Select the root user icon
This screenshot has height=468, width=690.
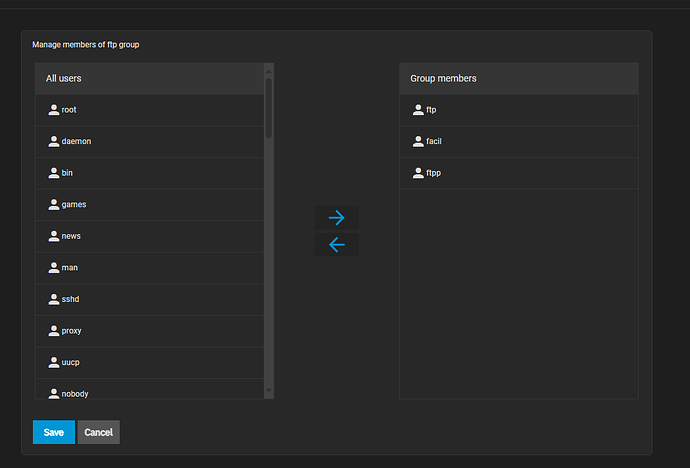(x=54, y=110)
